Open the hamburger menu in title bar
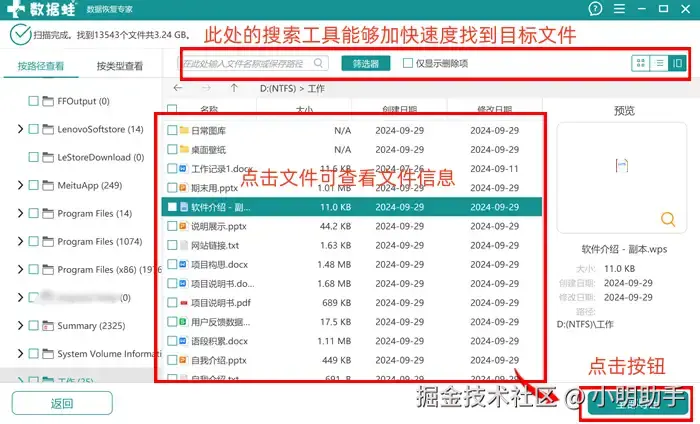Image resolution: width=700 pixels, height=424 pixels. click(619, 8)
